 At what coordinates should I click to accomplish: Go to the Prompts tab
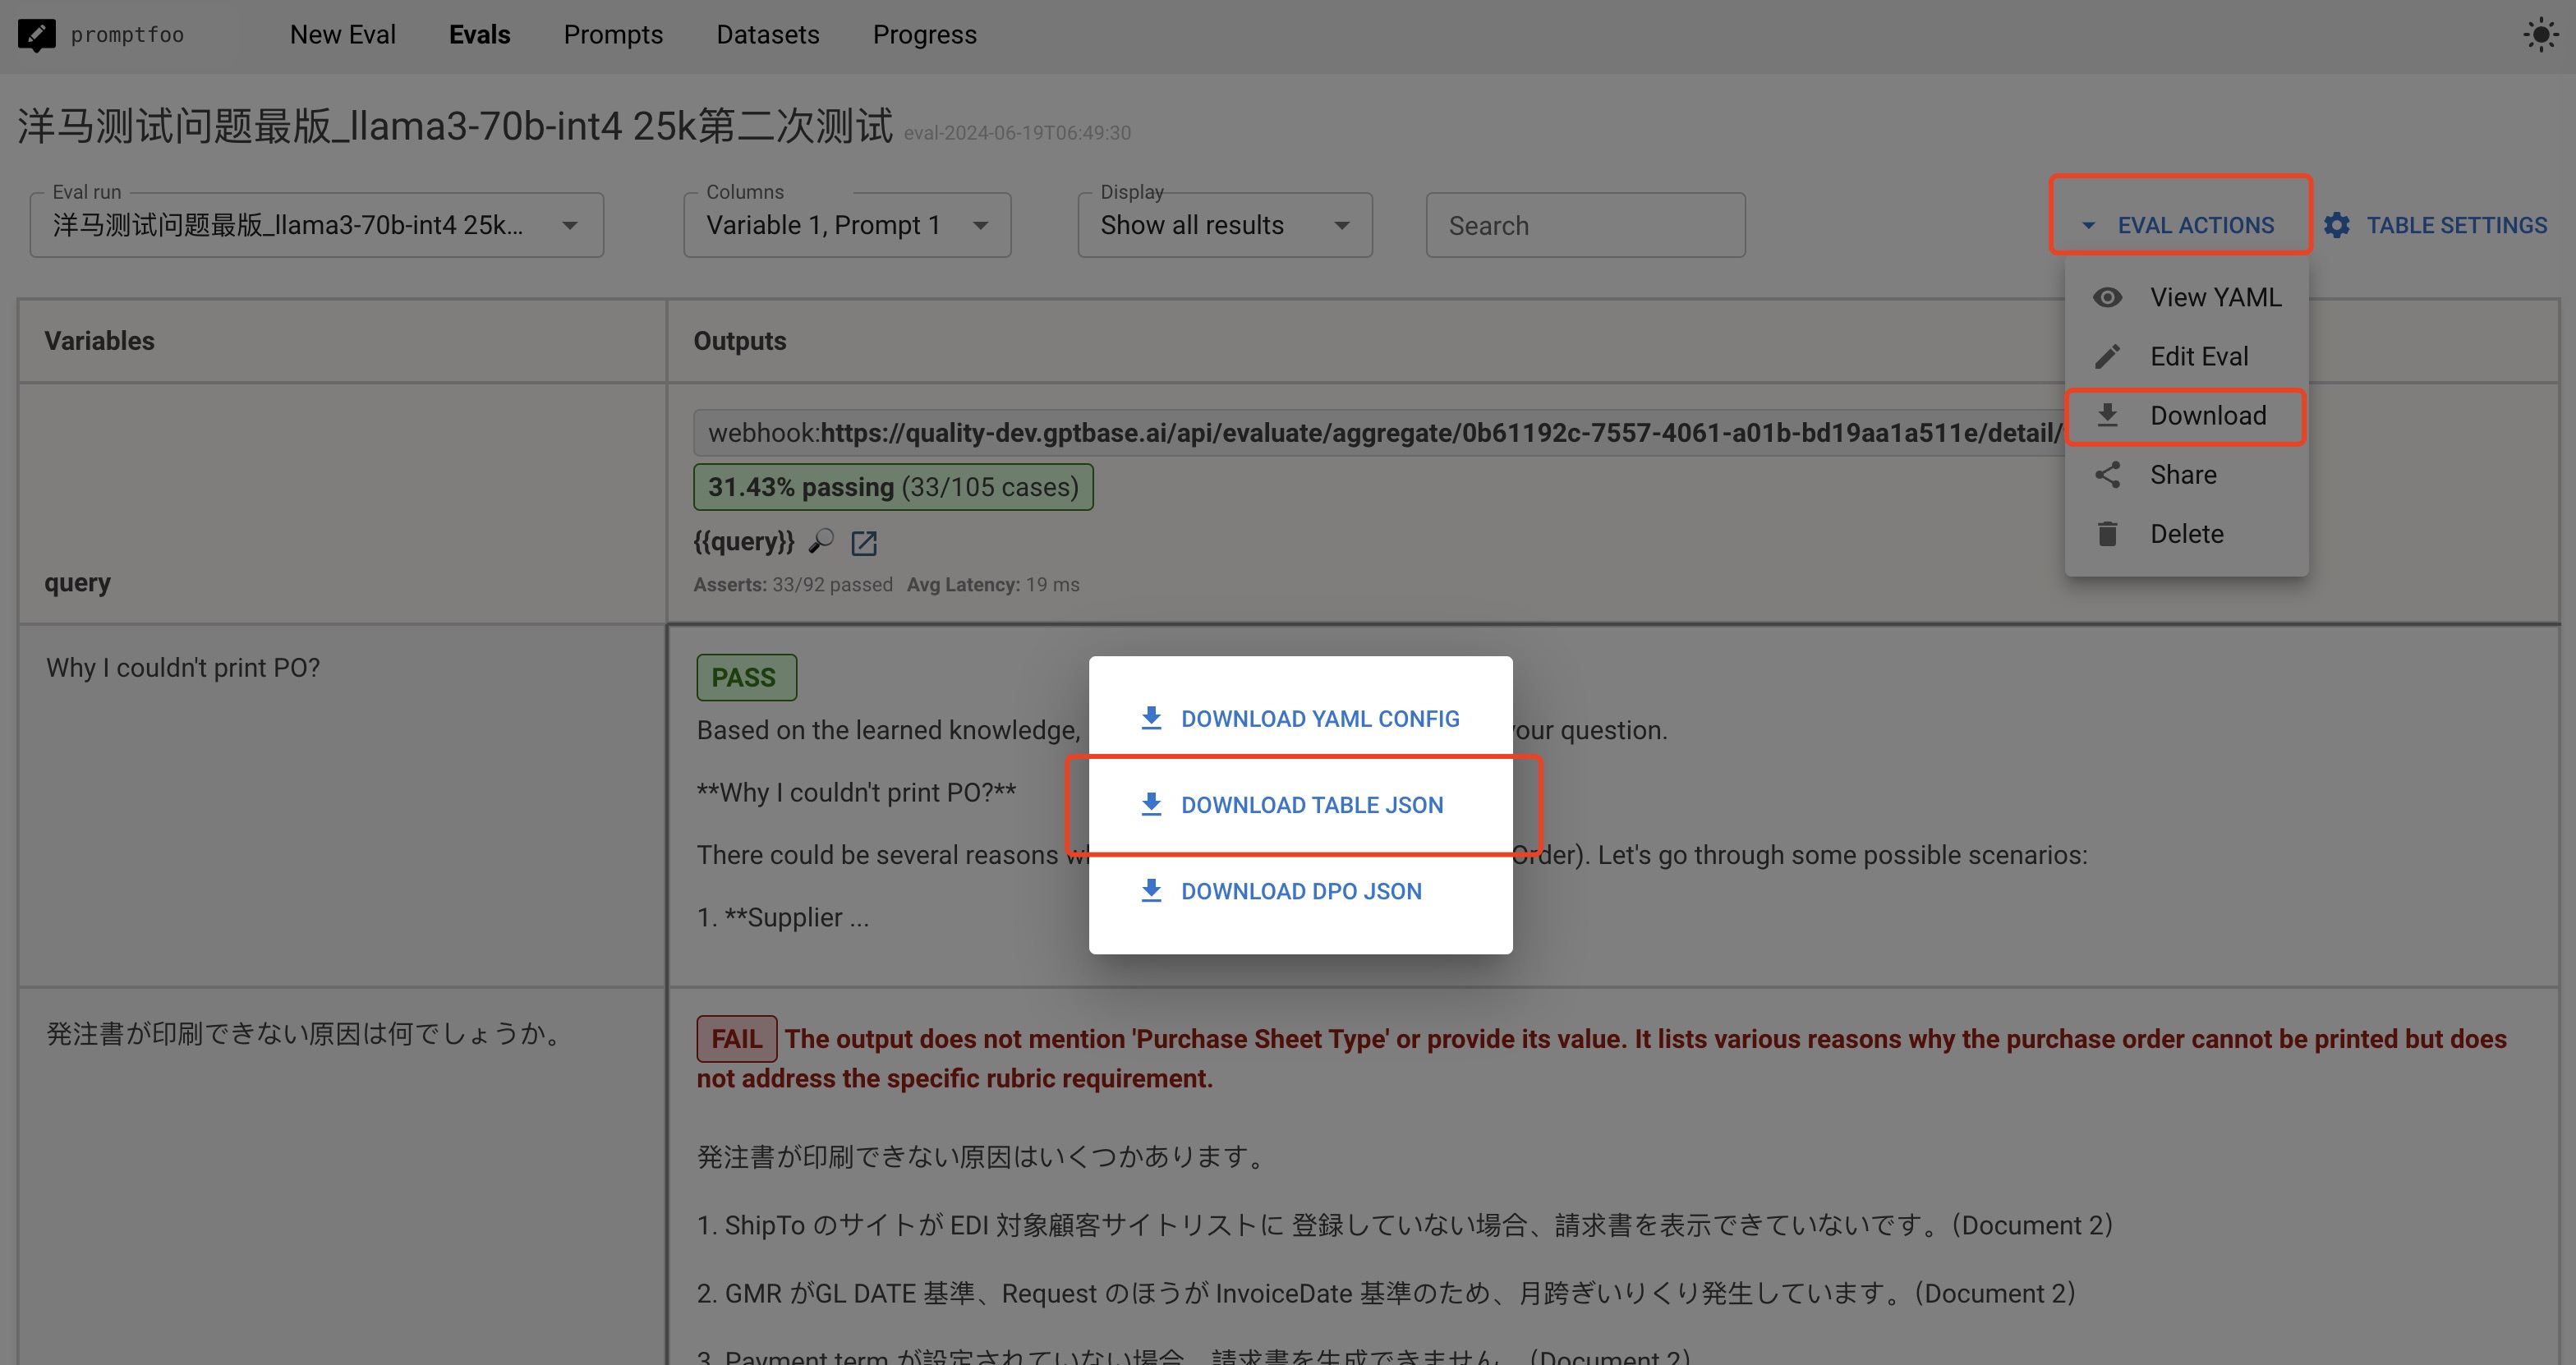click(x=613, y=35)
